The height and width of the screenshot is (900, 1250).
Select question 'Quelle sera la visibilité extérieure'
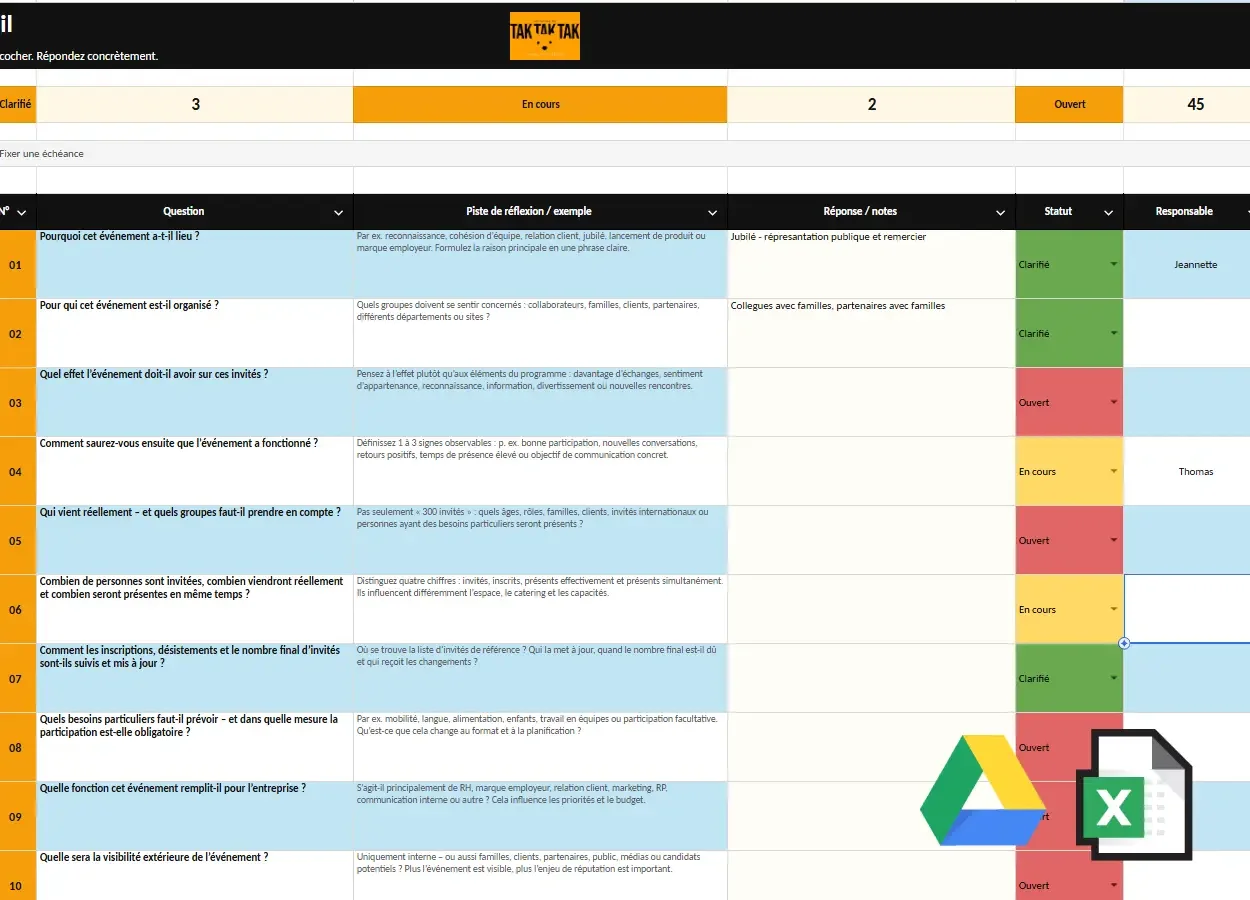click(x=153, y=857)
